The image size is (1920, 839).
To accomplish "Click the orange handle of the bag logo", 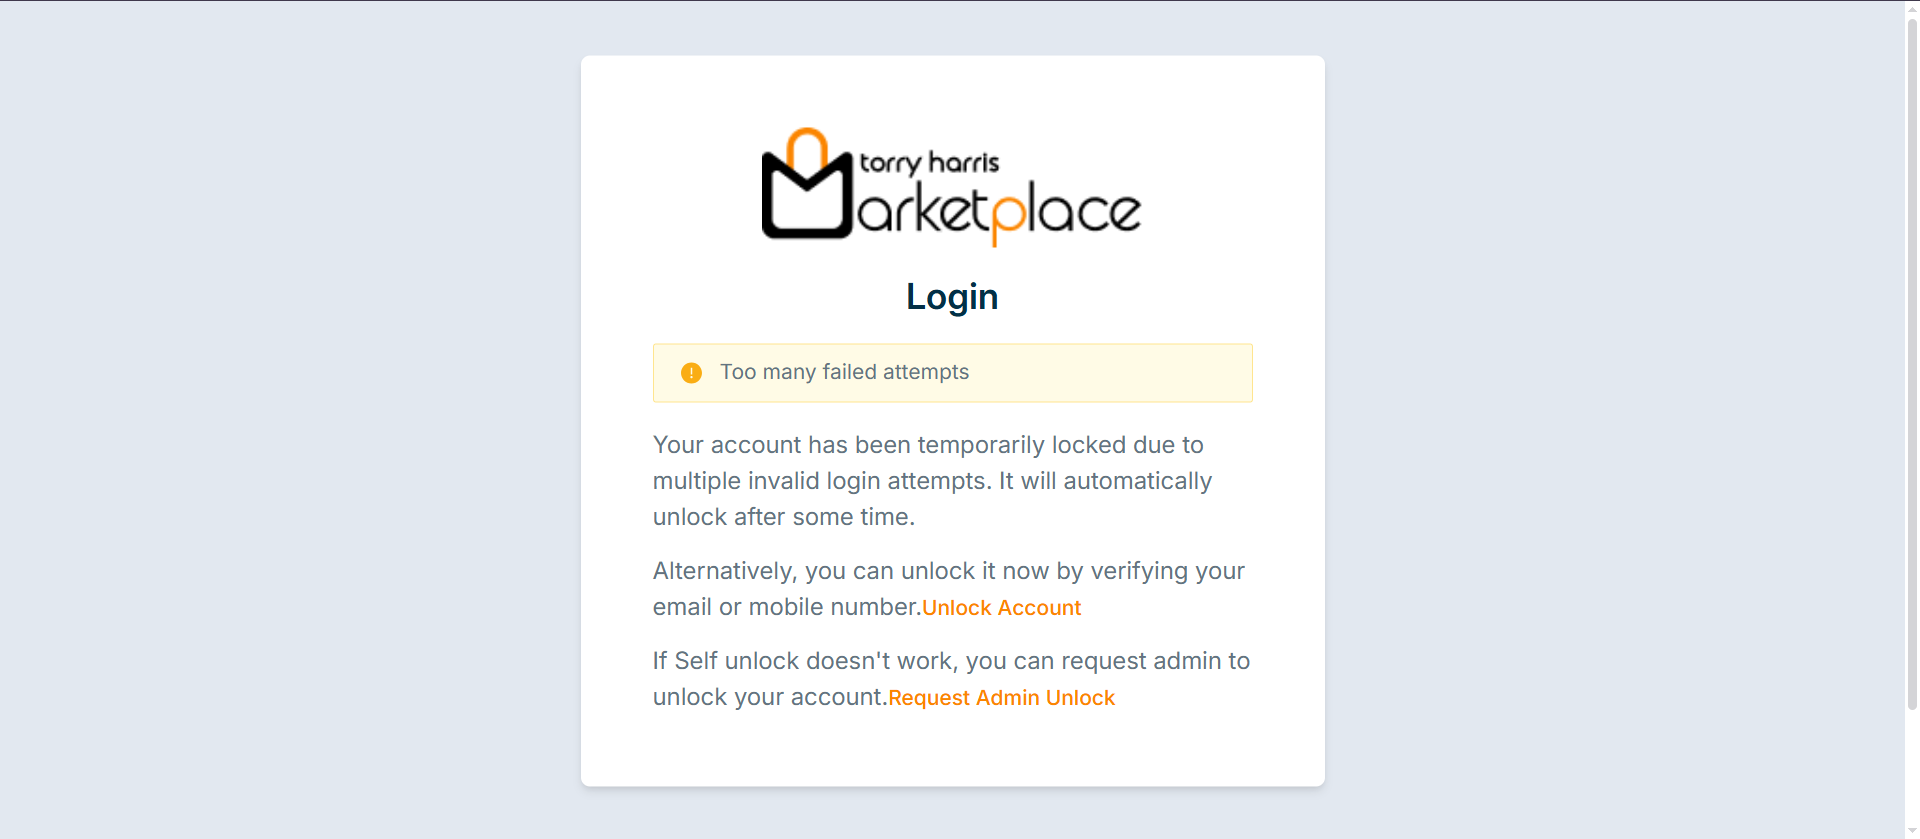I will [807, 146].
